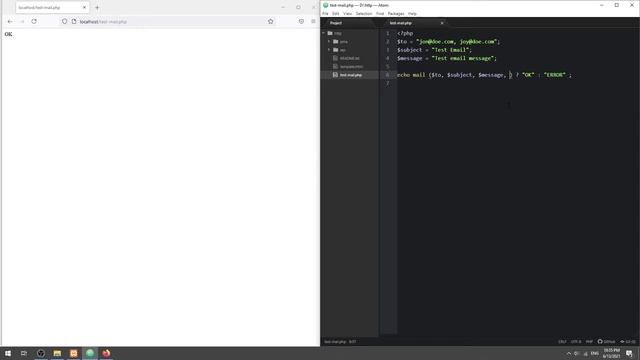Change PHP grammar in status bar
Viewport: 640px width, 360px height.
589,342
